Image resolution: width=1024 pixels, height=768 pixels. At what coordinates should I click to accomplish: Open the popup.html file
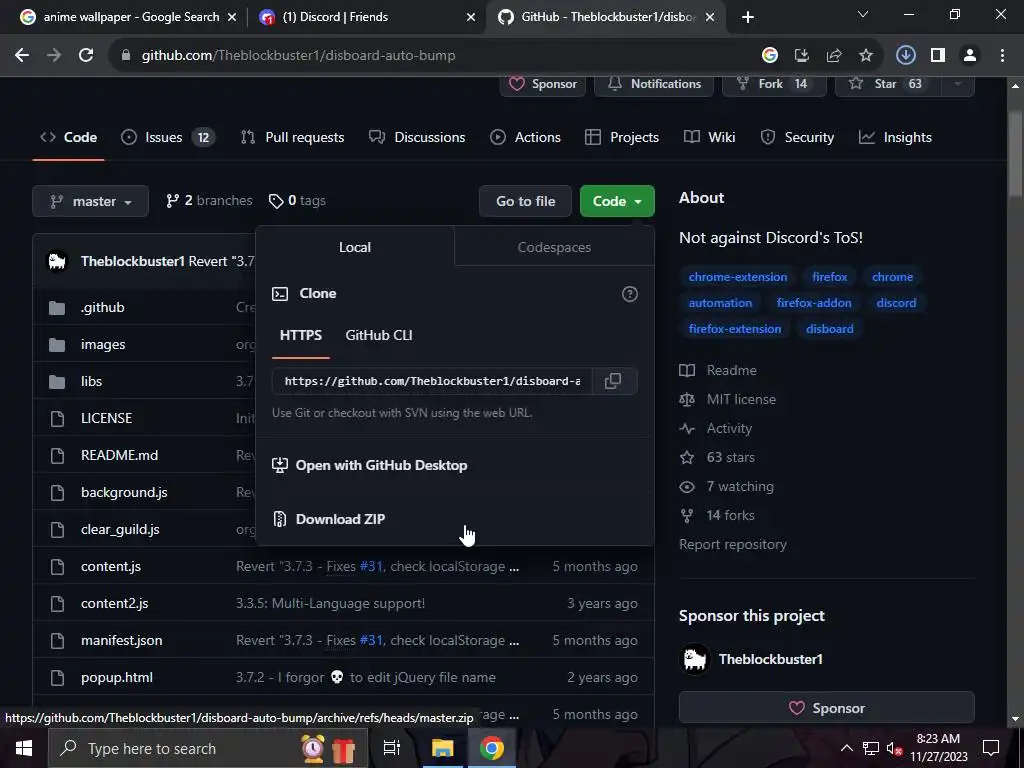click(x=117, y=677)
